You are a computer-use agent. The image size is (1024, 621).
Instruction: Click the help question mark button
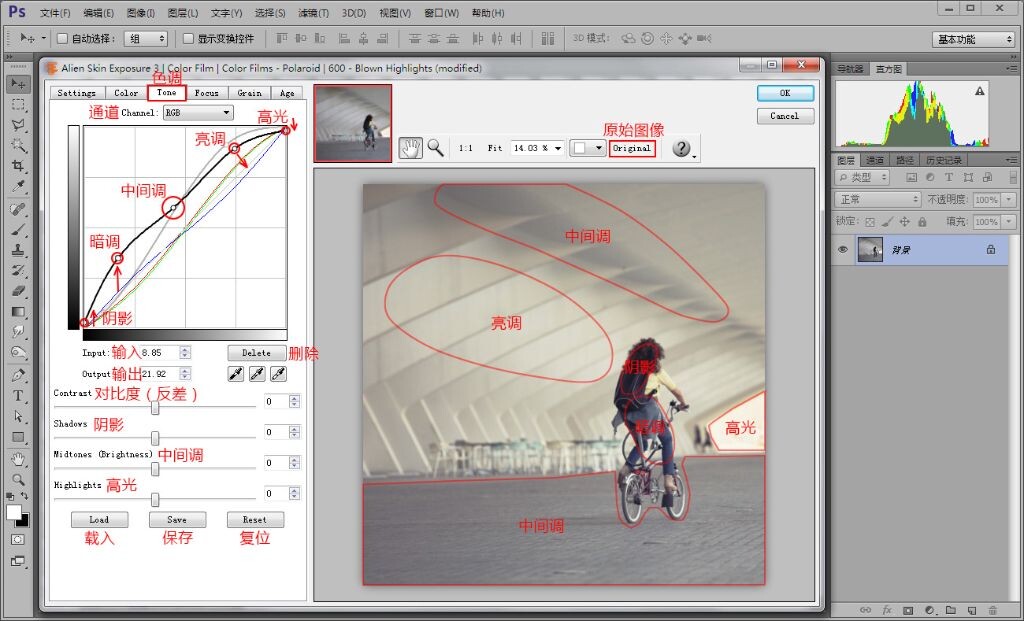click(681, 148)
